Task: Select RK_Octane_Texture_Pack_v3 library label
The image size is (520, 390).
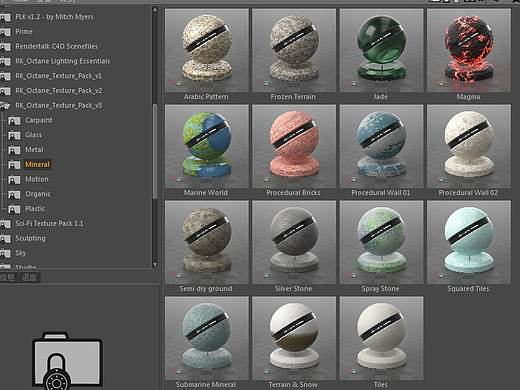Action: tap(59, 105)
